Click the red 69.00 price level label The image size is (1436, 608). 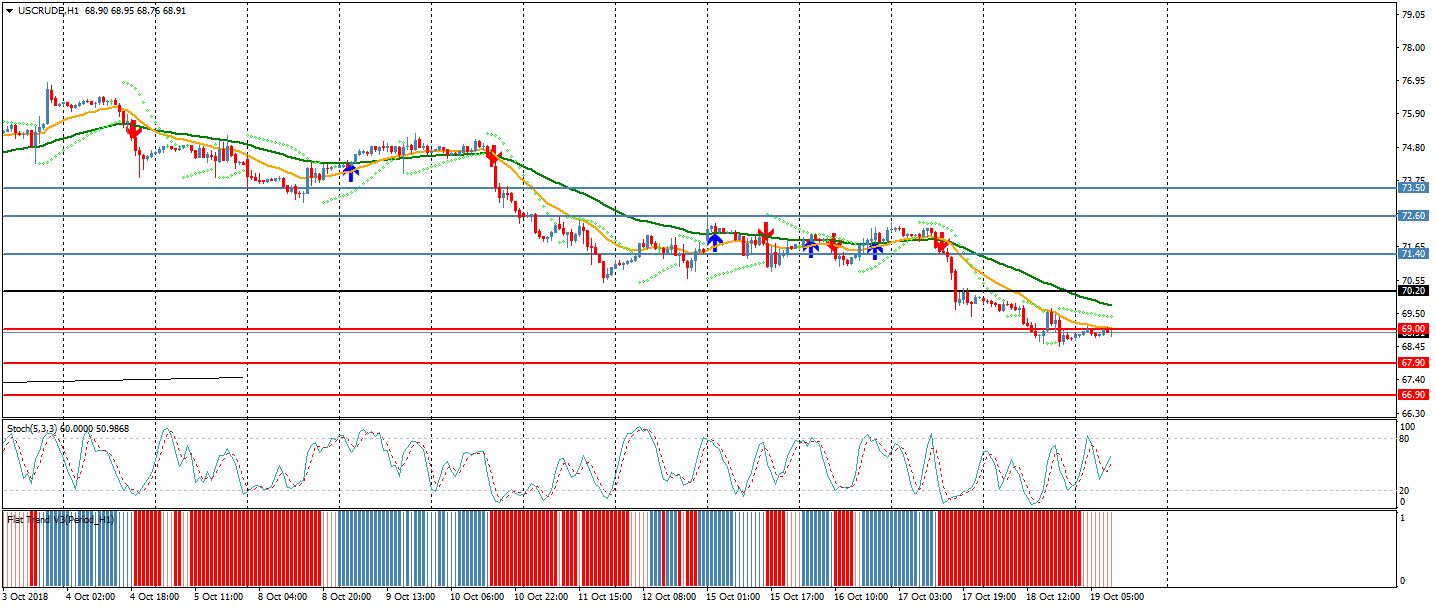click(x=1412, y=329)
